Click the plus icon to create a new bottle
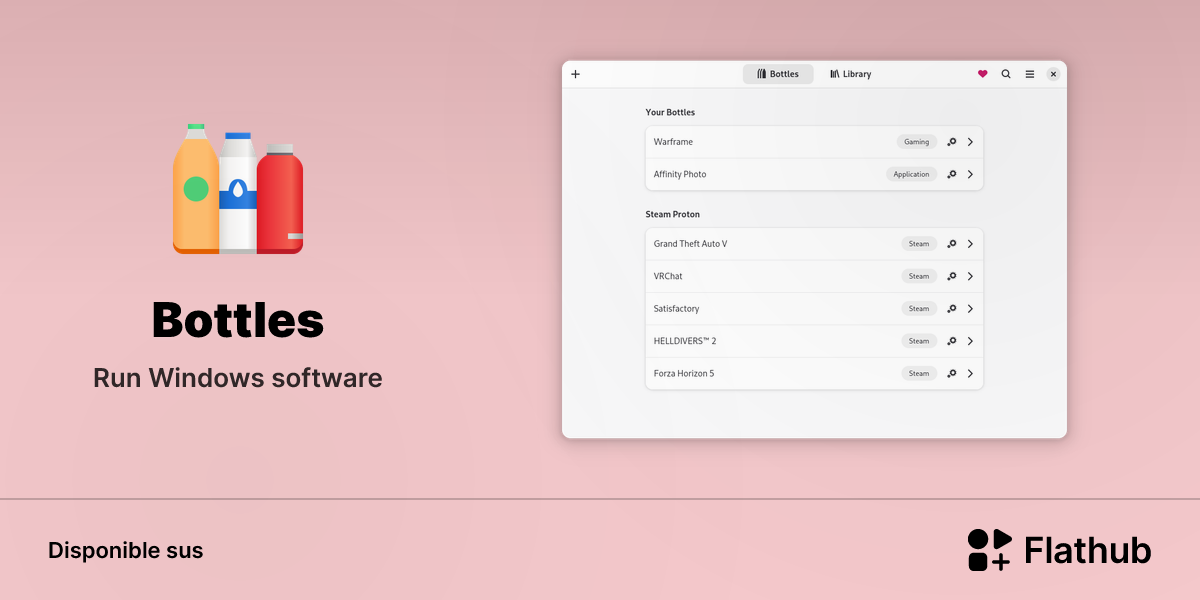Viewport: 1200px width, 600px height. (x=575, y=74)
